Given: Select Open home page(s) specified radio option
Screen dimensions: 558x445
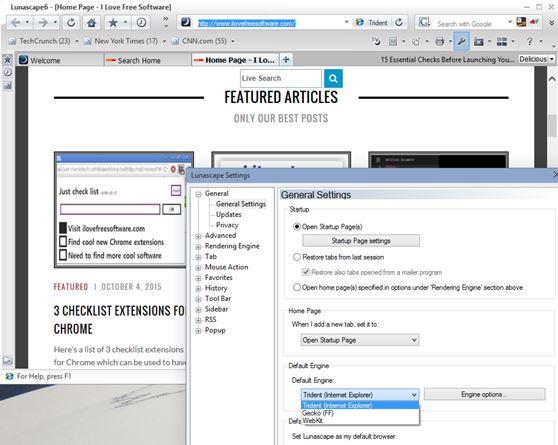Looking at the screenshot, I should click(297, 287).
